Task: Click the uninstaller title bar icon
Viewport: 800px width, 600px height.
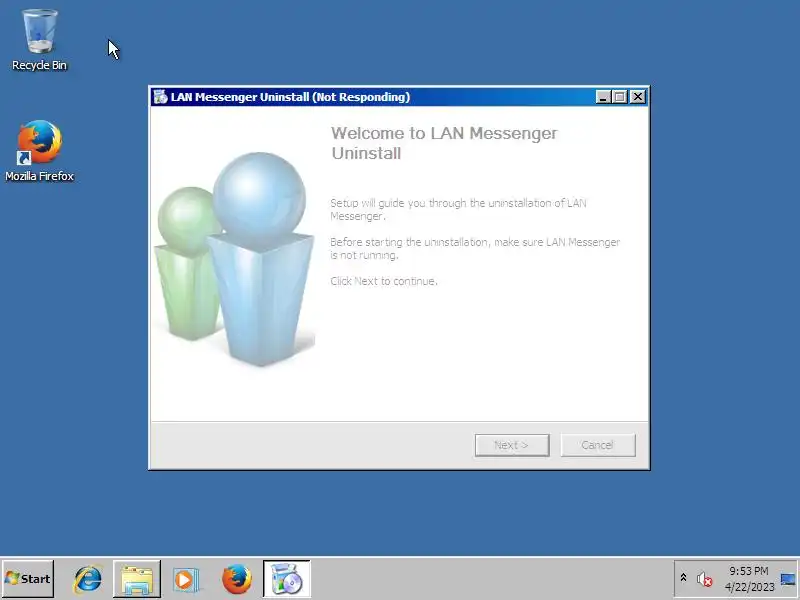Action: (x=160, y=96)
